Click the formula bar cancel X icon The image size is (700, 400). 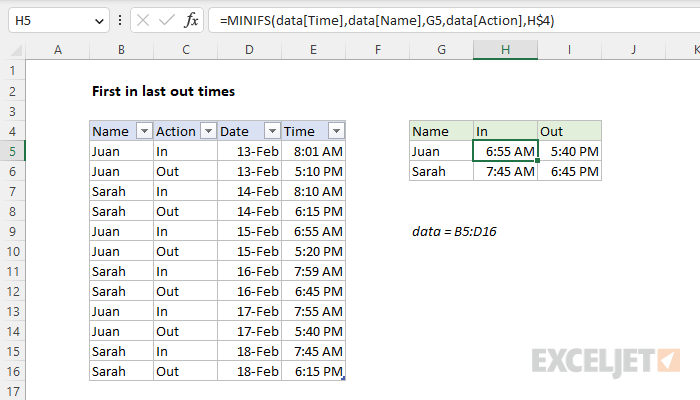coord(143,21)
